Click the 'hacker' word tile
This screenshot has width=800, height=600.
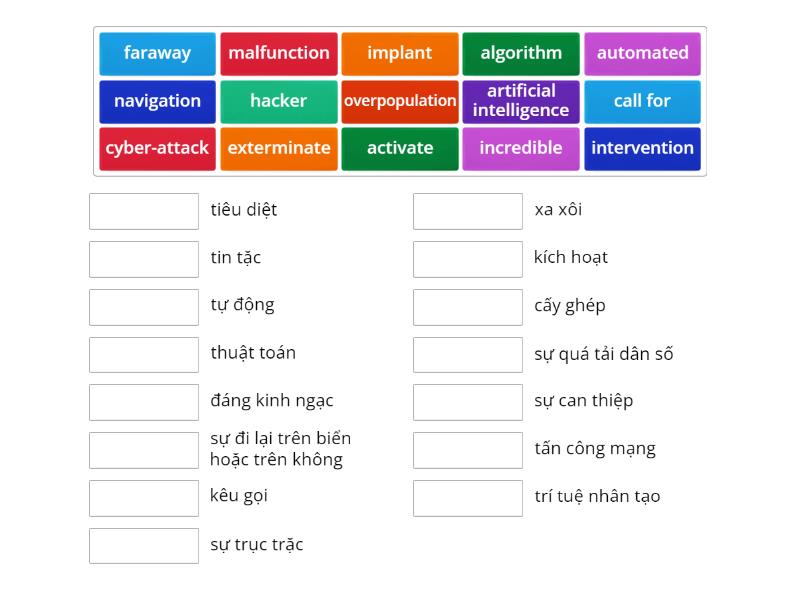point(279,101)
